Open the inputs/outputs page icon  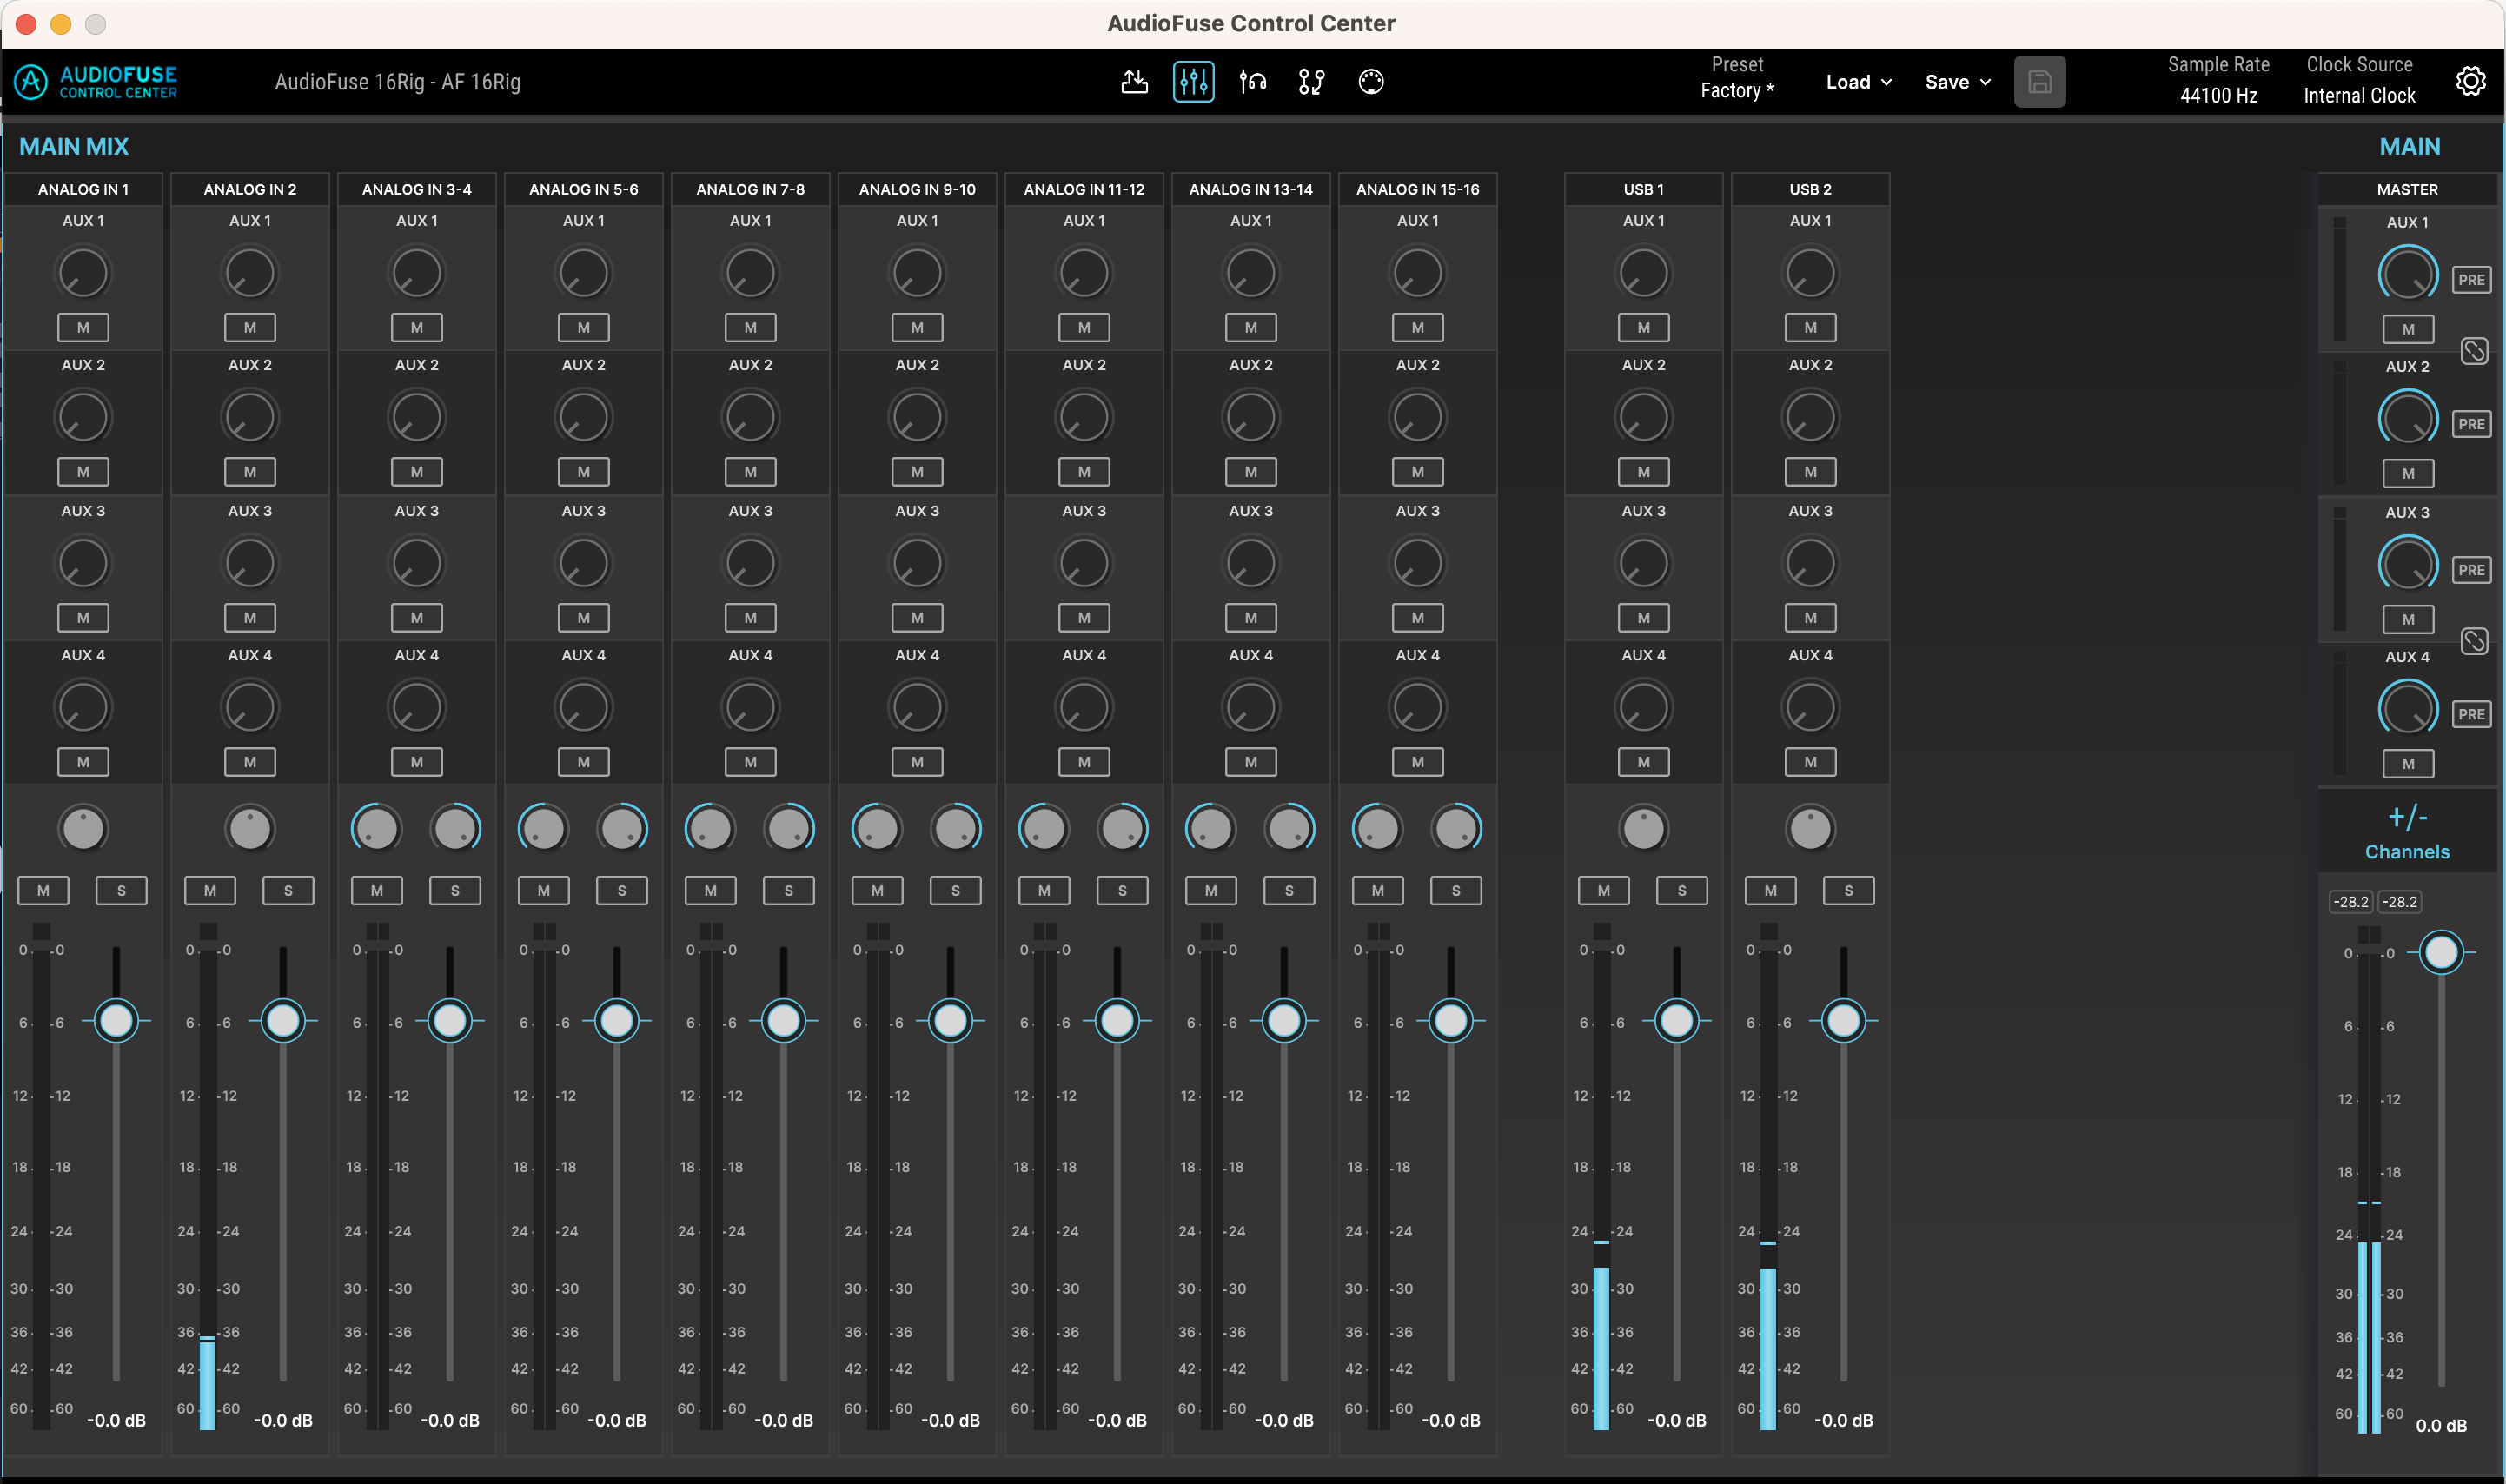click(x=1134, y=82)
